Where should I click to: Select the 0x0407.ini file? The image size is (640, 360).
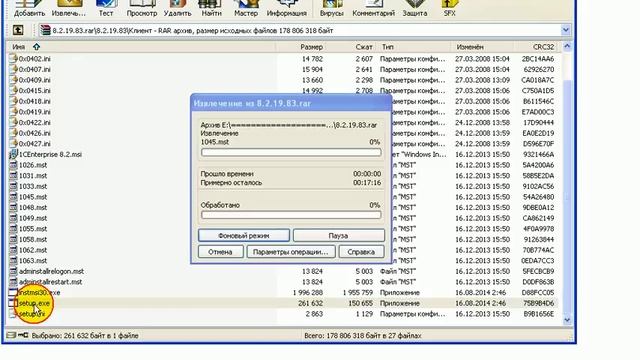(35, 69)
